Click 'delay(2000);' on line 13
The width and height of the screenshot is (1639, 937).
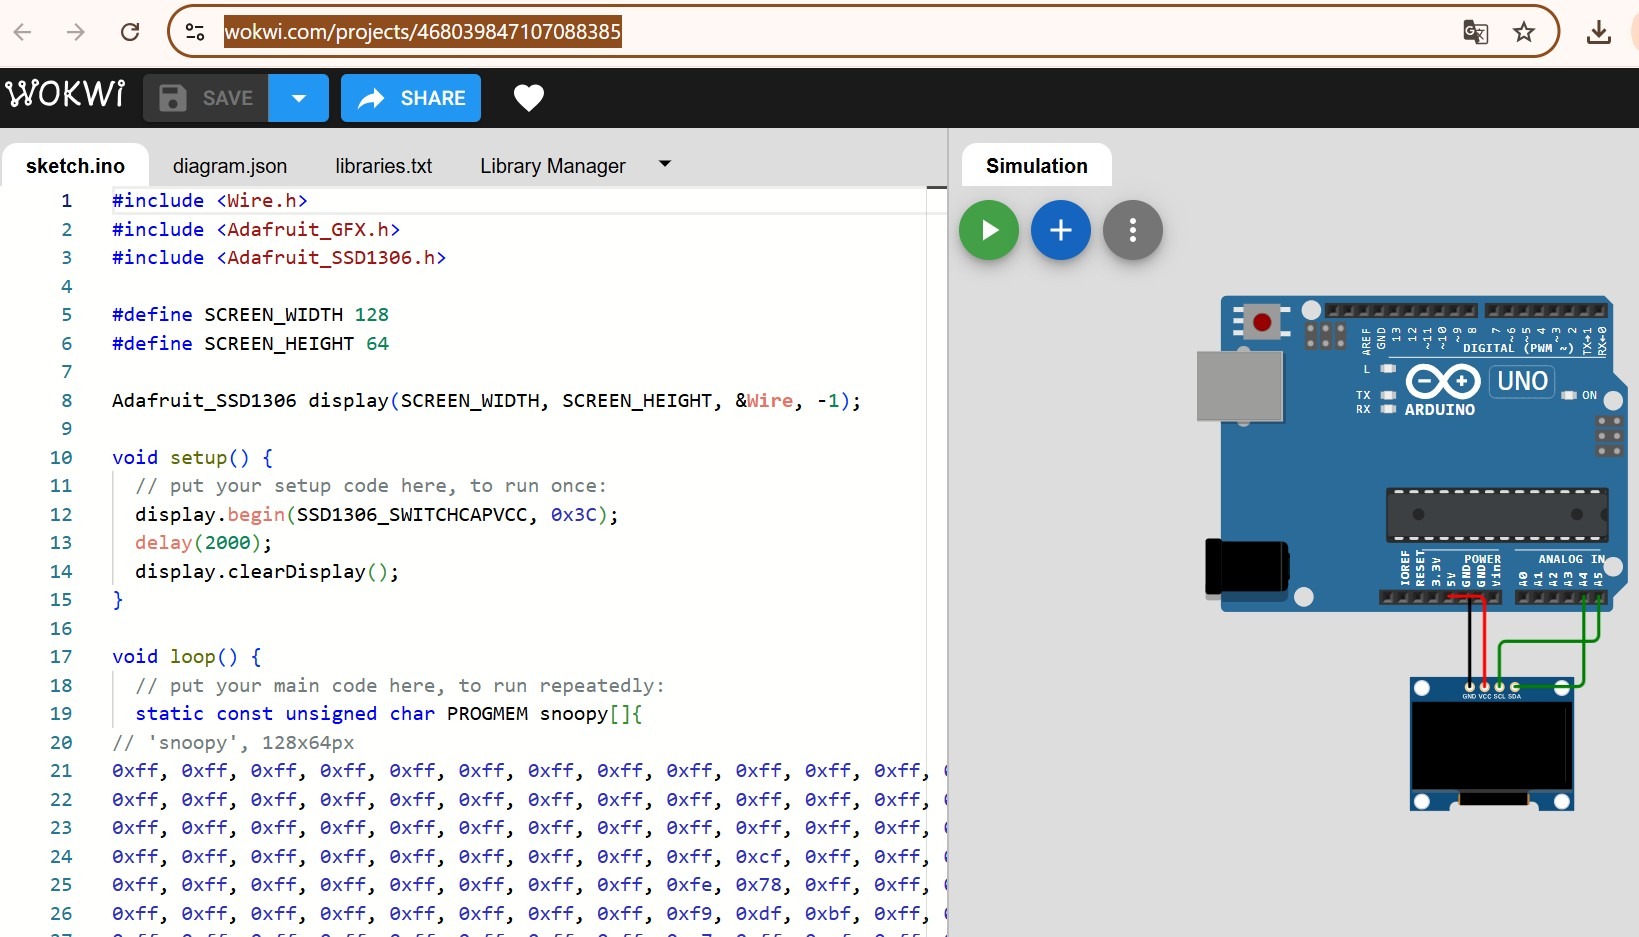204,543
